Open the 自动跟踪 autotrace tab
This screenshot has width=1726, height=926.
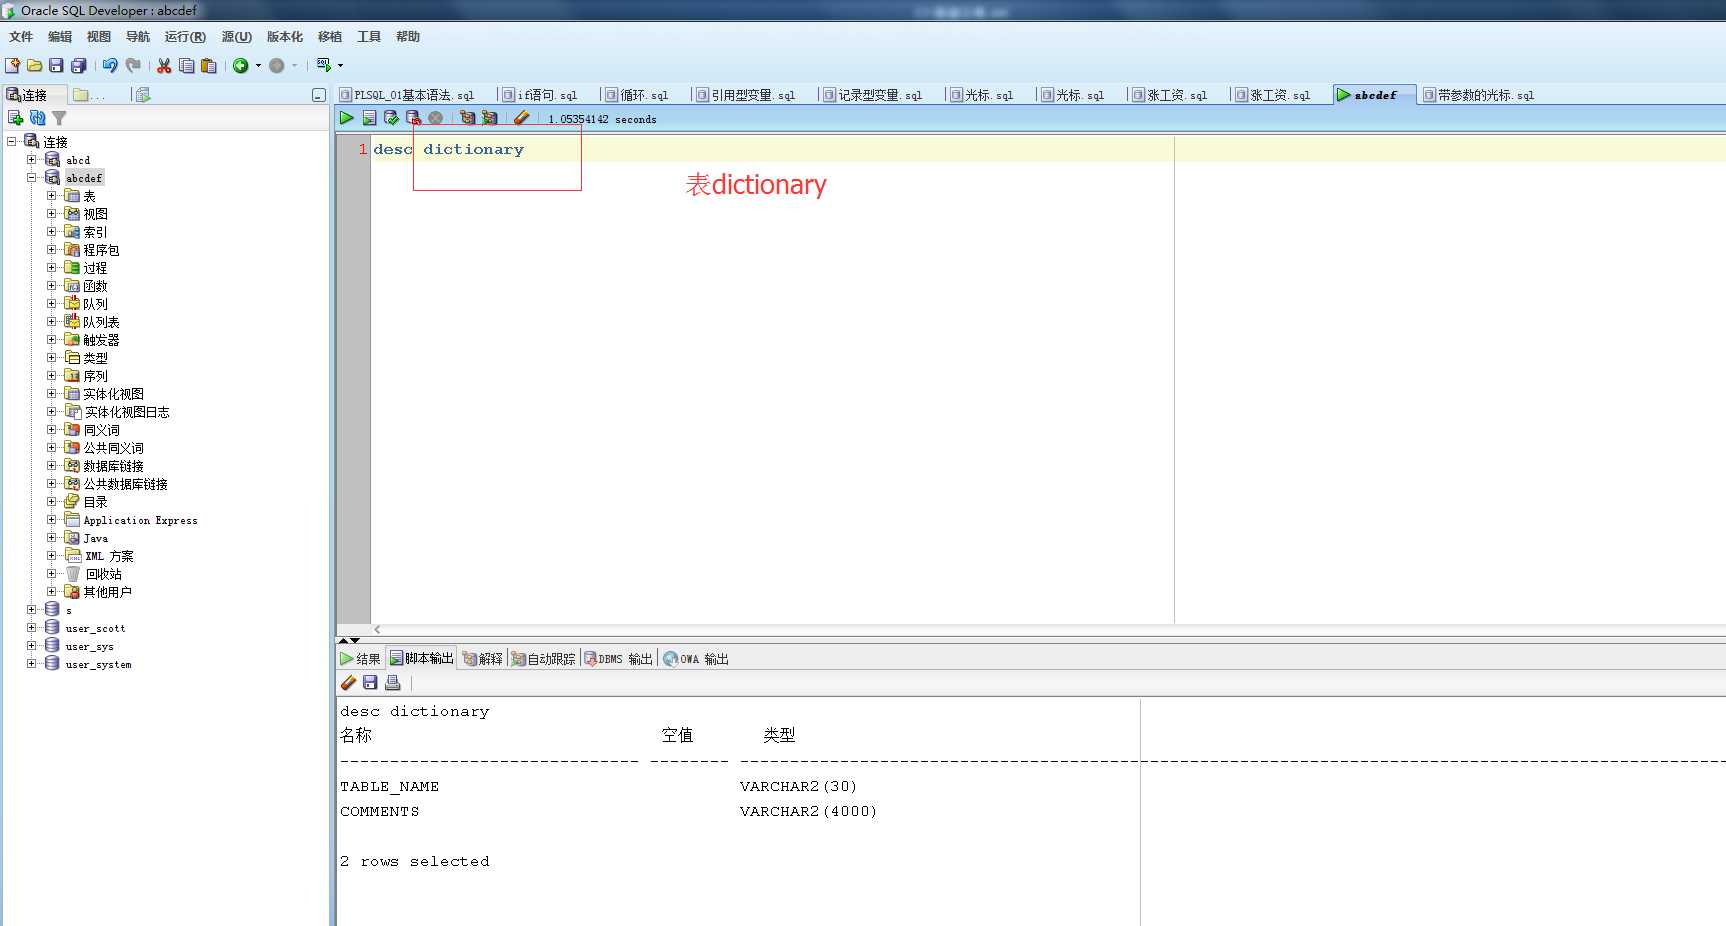[543, 659]
